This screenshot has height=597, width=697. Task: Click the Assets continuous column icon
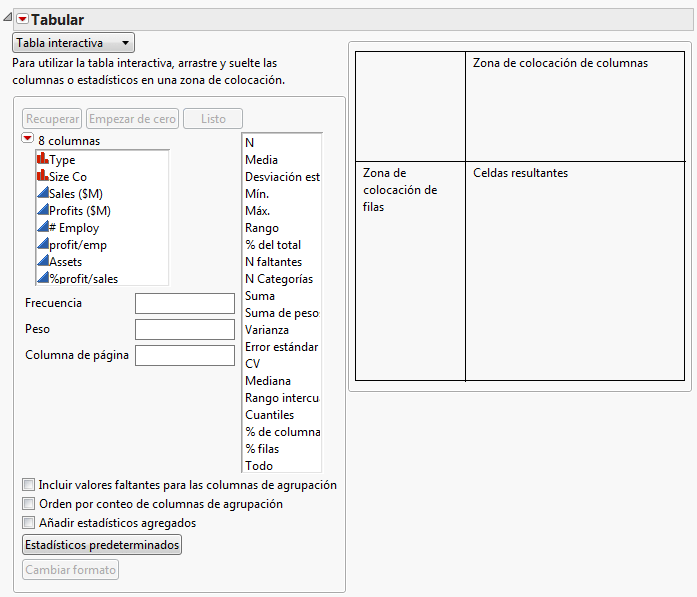(x=42, y=261)
